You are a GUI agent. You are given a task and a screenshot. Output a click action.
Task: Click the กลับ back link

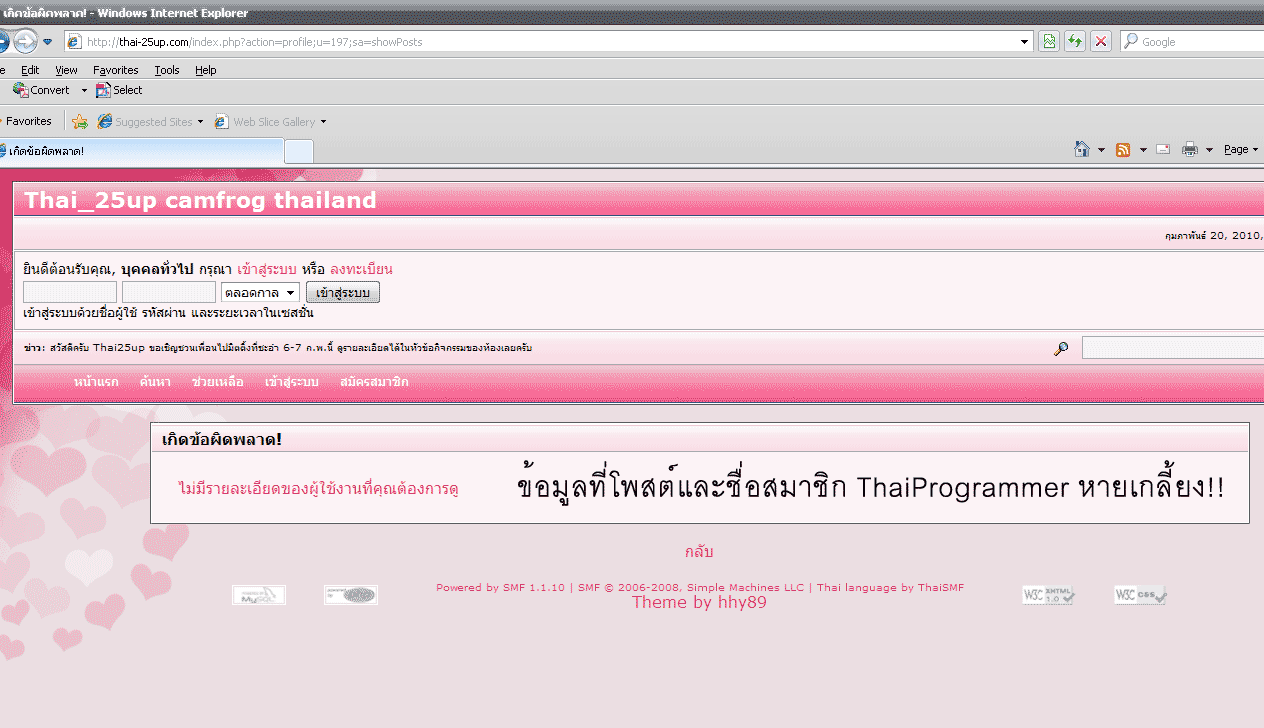click(x=699, y=552)
